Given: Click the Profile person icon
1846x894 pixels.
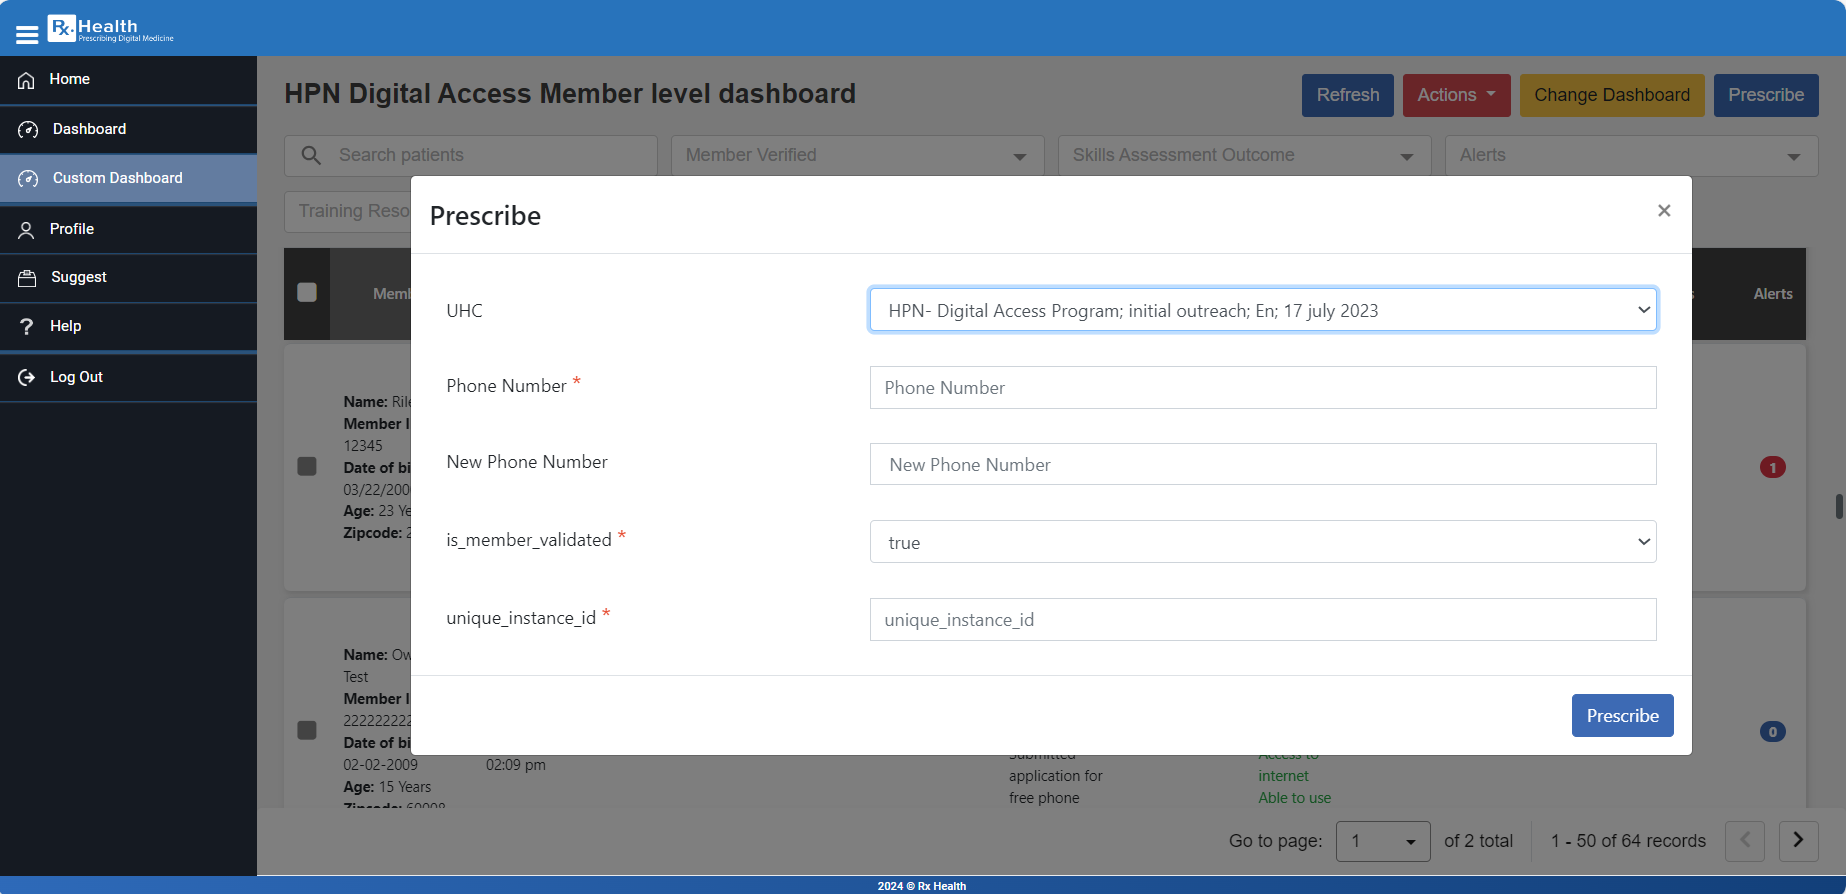Looking at the screenshot, I should 27,229.
